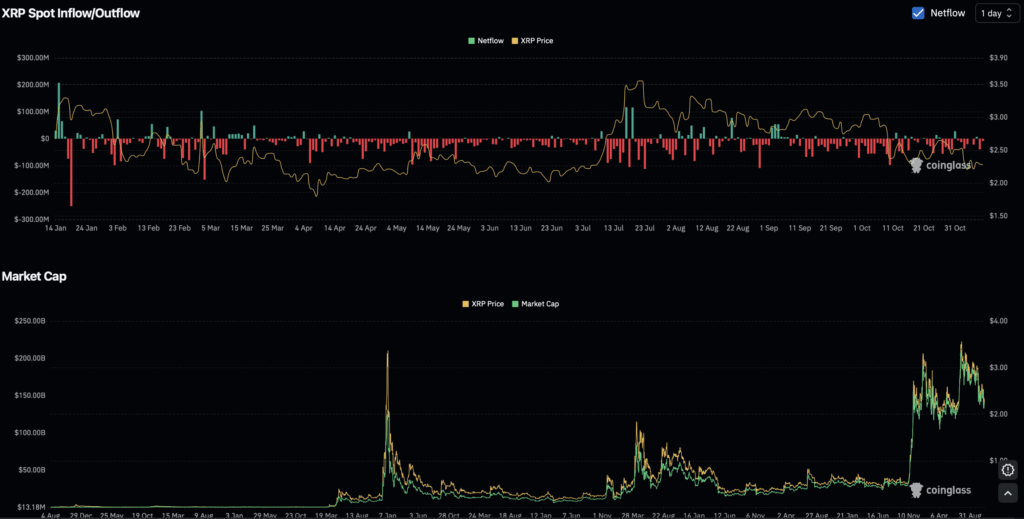The image size is (1024, 519).
Task: Click the $1.50 price axis label
Action: (x=999, y=216)
